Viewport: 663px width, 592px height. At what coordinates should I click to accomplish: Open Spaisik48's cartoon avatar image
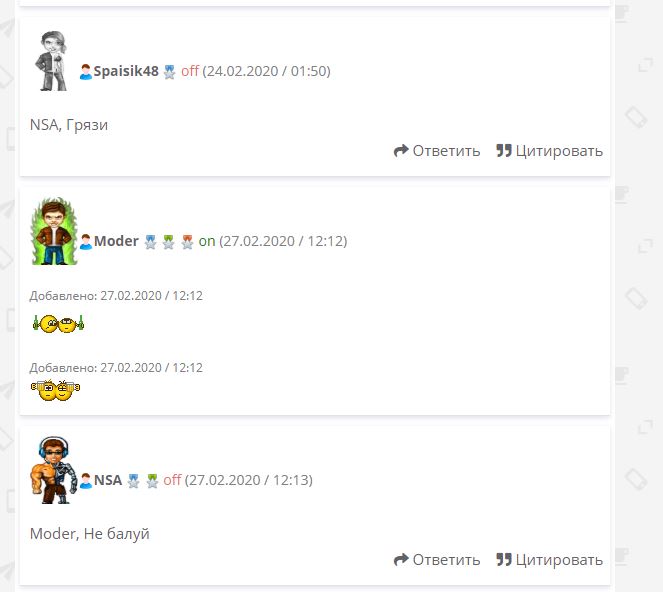coord(52,61)
